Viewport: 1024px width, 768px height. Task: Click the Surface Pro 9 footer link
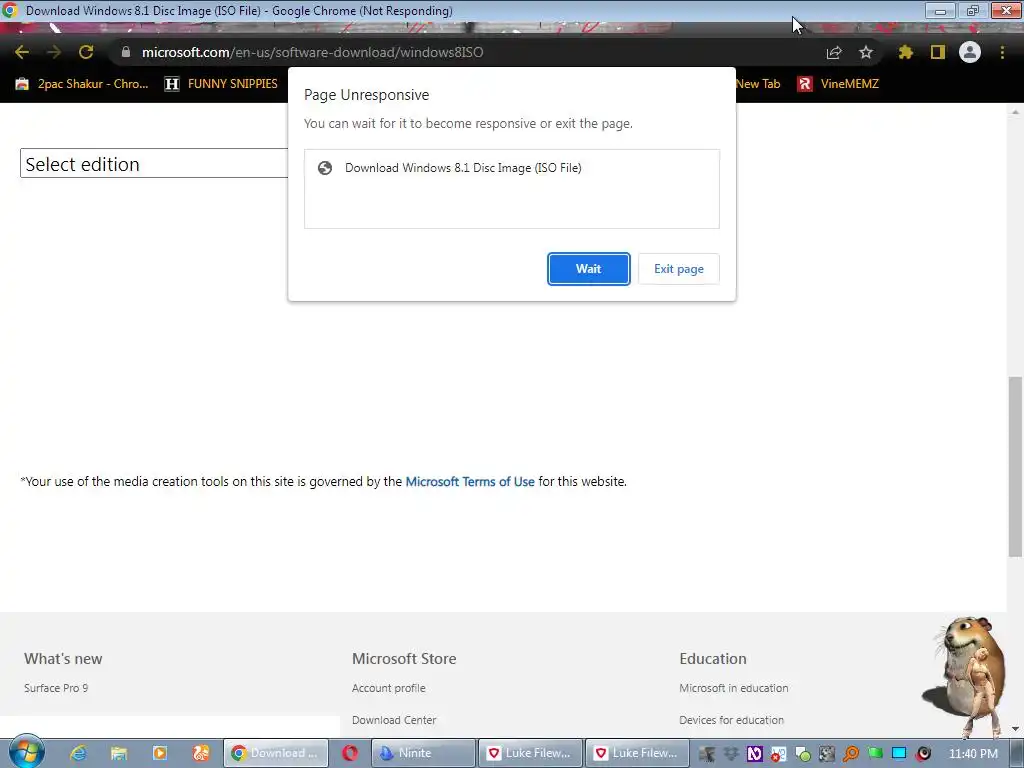pos(56,688)
